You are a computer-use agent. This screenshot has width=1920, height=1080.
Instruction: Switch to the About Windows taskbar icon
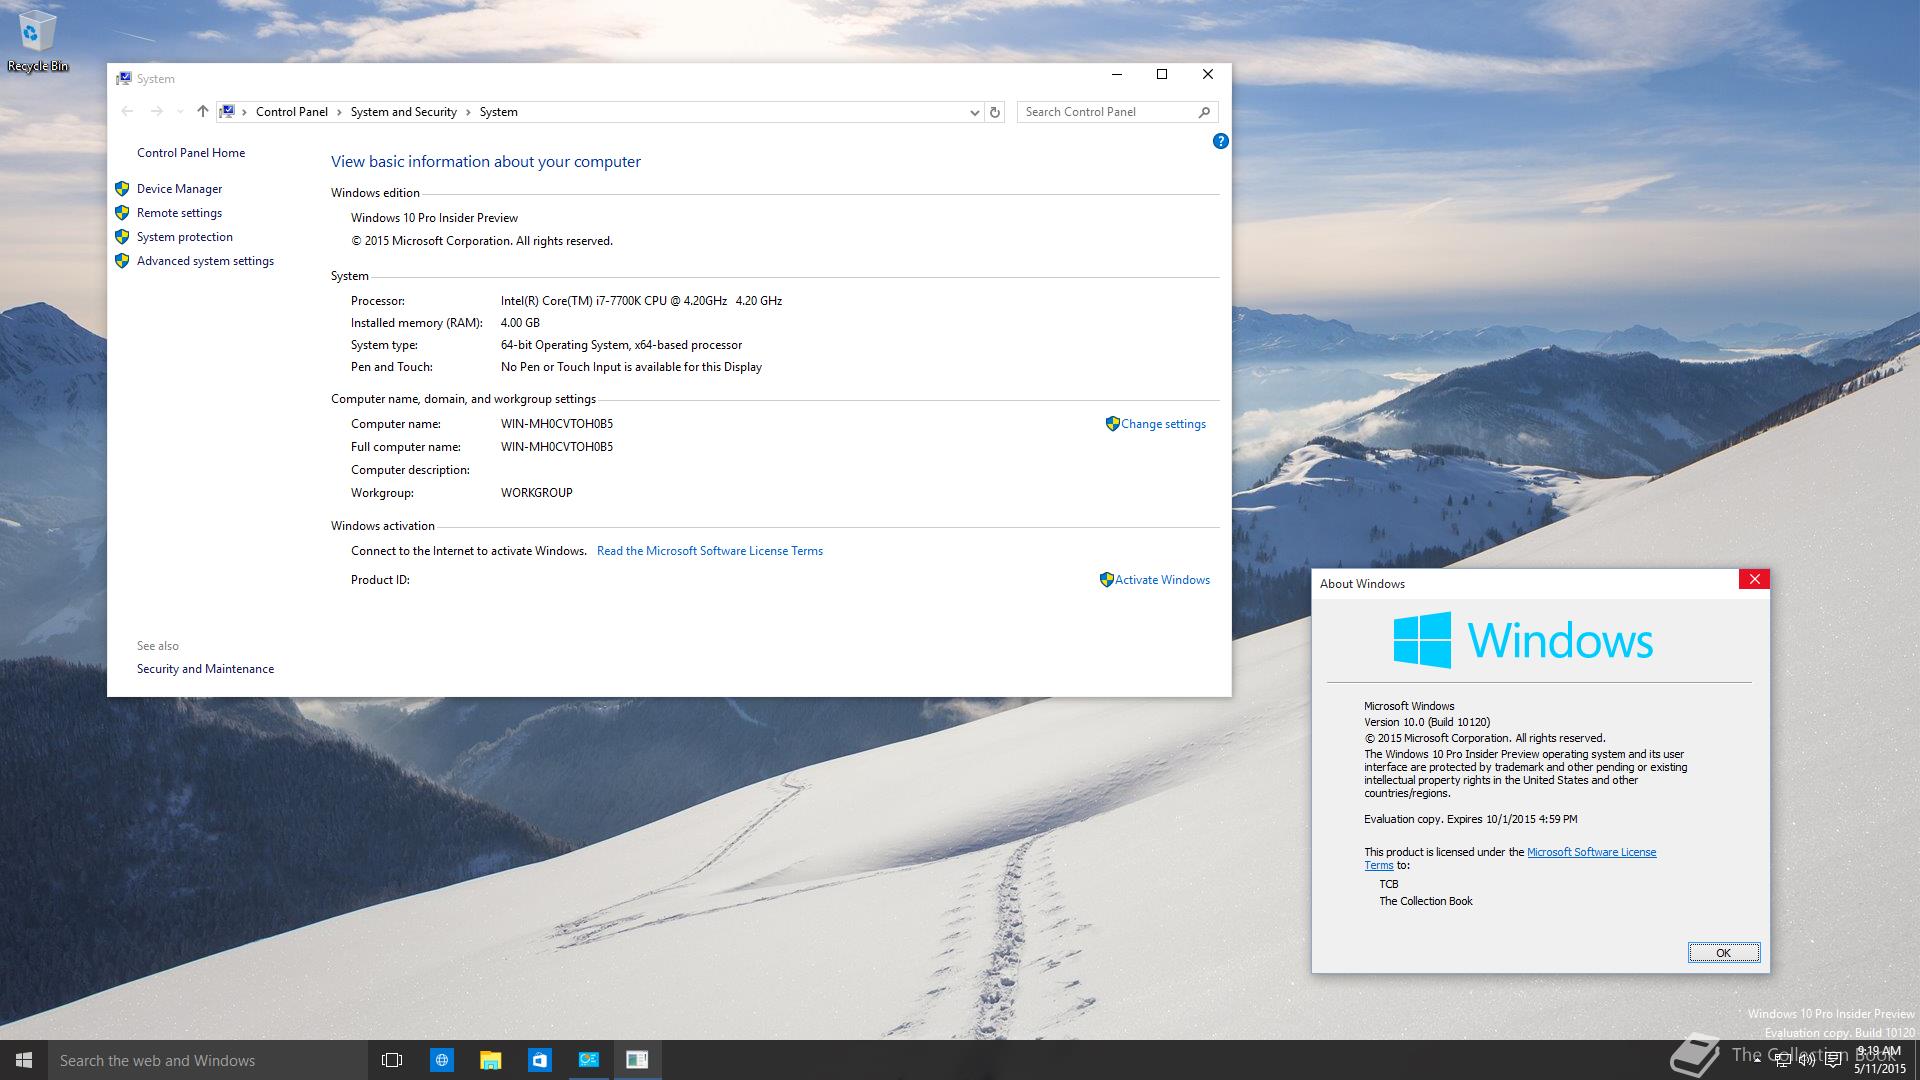click(x=637, y=1060)
